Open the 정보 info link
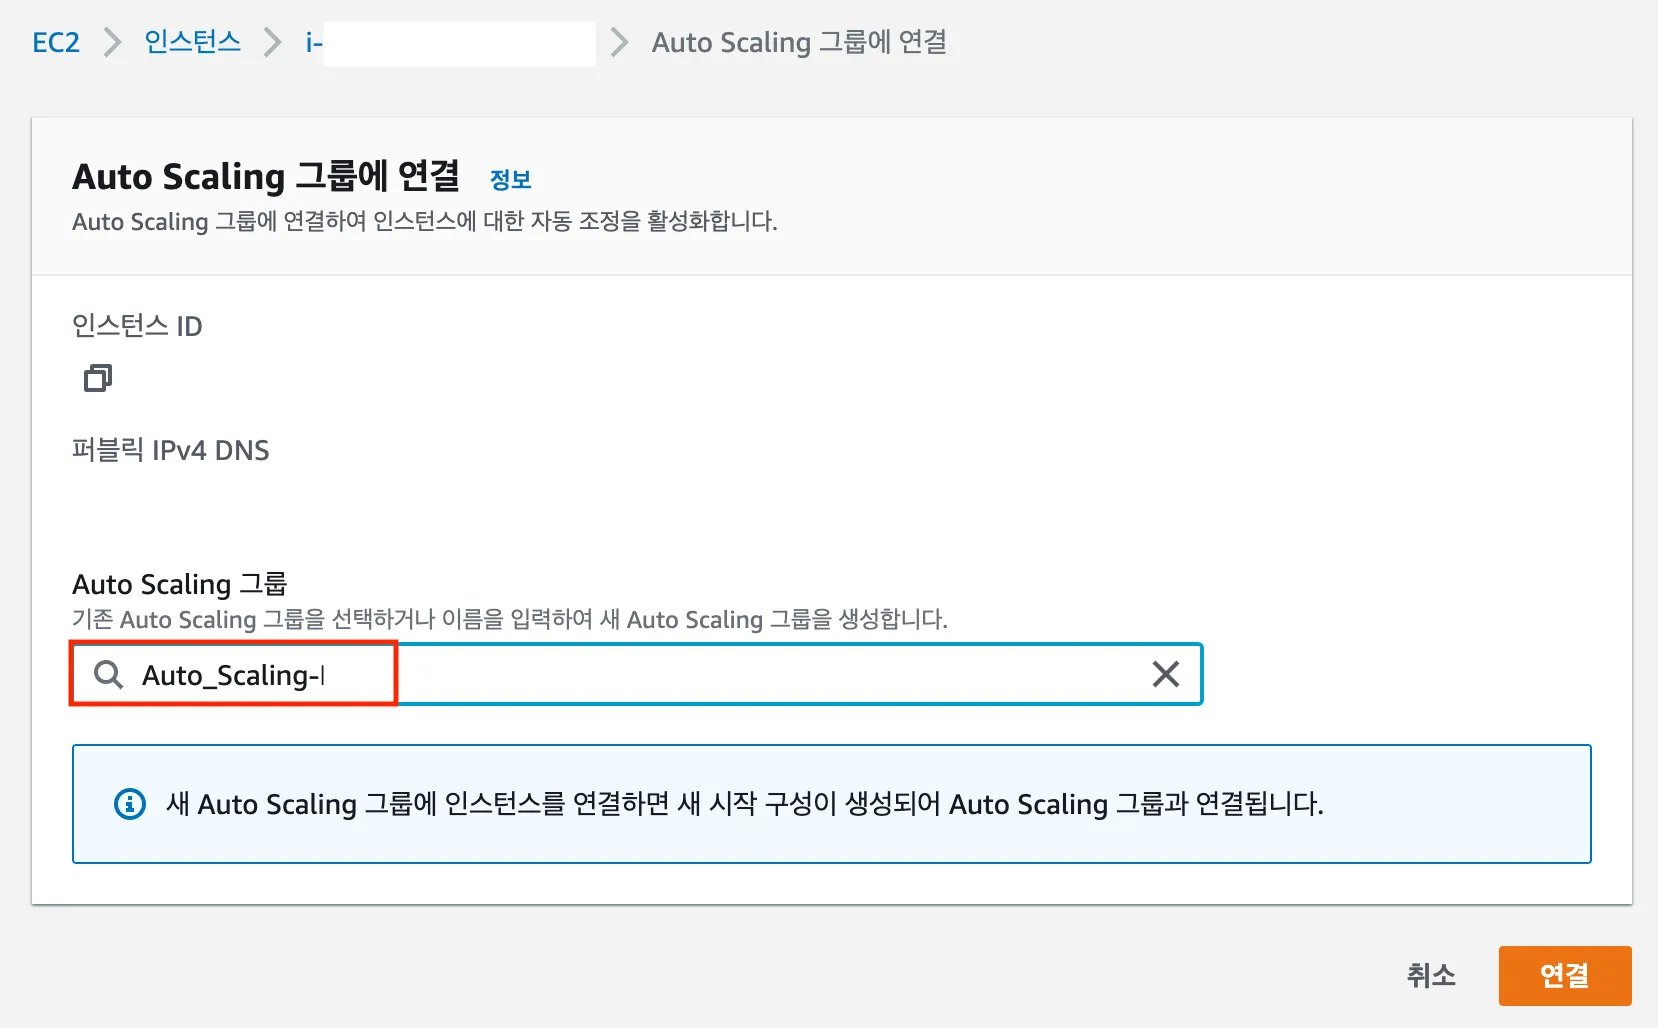 tap(510, 180)
